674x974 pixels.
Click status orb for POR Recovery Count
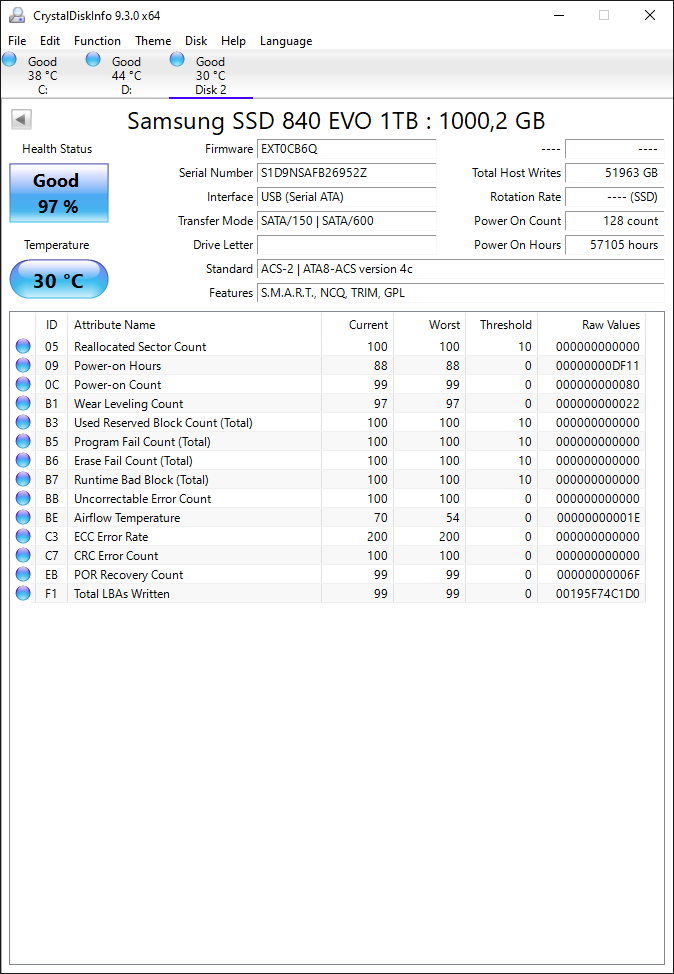pos(23,575)
